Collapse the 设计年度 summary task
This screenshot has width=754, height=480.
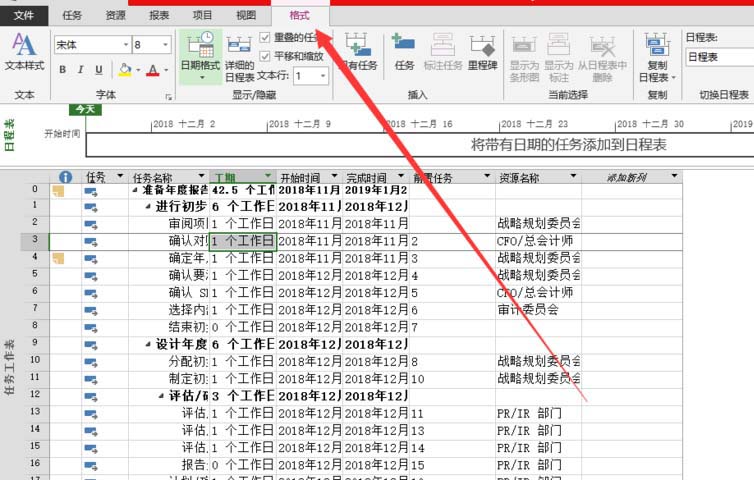pos(149,344)
